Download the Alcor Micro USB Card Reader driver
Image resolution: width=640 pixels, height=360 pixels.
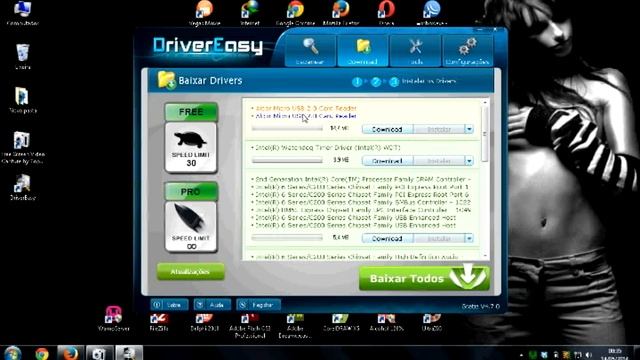tap(387, 129)
